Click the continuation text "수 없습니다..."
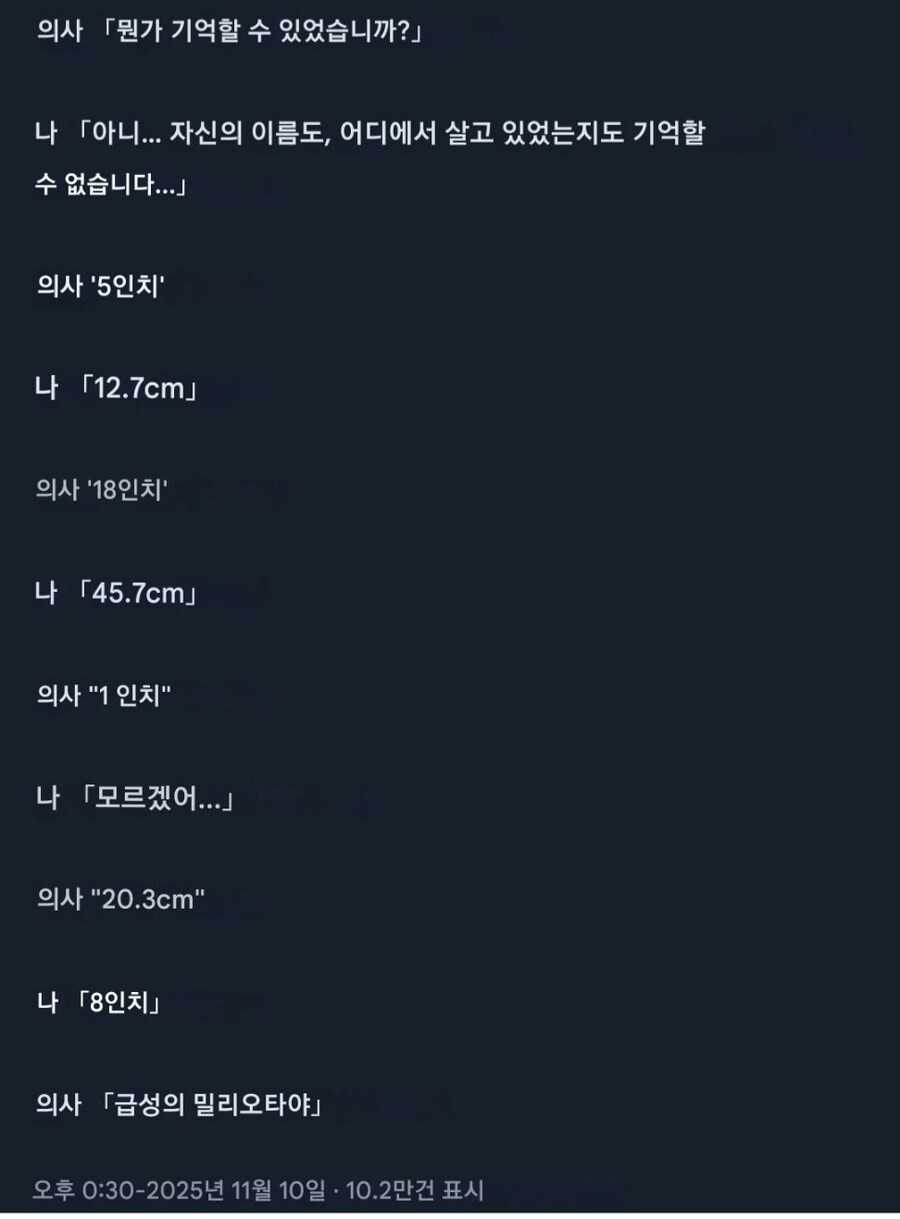The width and height of the screenshot is (900, 1219). coord(110,185)
